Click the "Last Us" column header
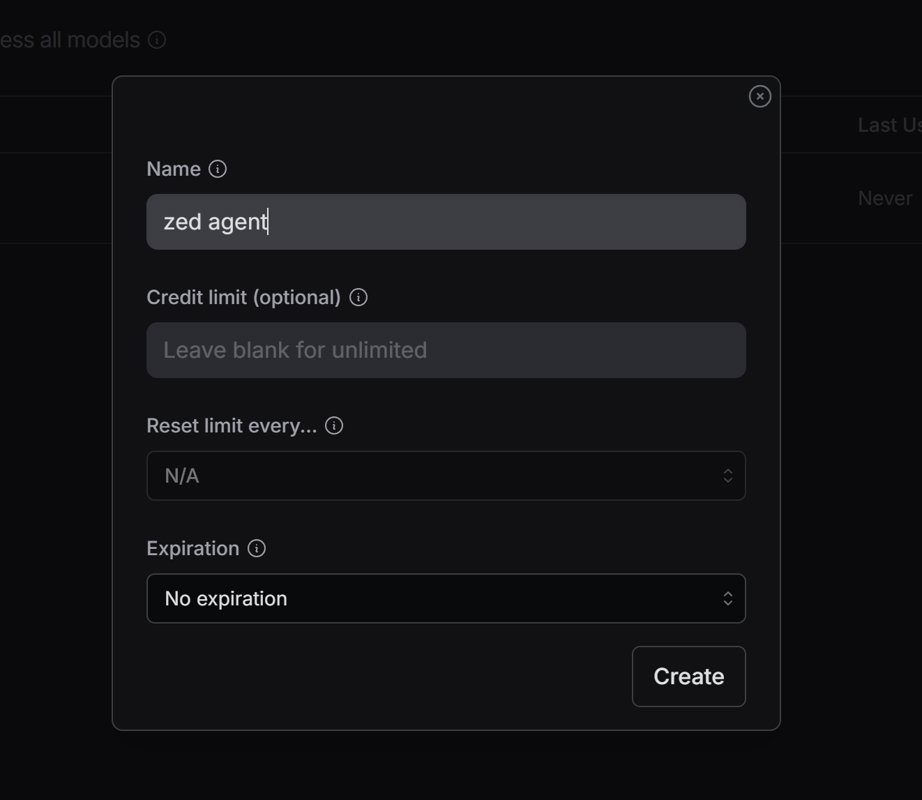Screen dimensions: 922x800 click(x=888, y=125)
